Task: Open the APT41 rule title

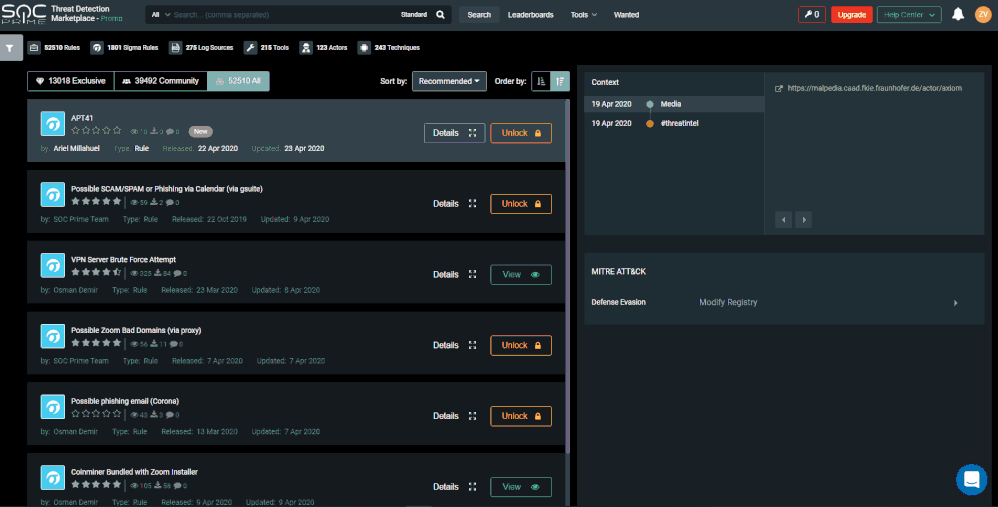Action: coord(82,118)
